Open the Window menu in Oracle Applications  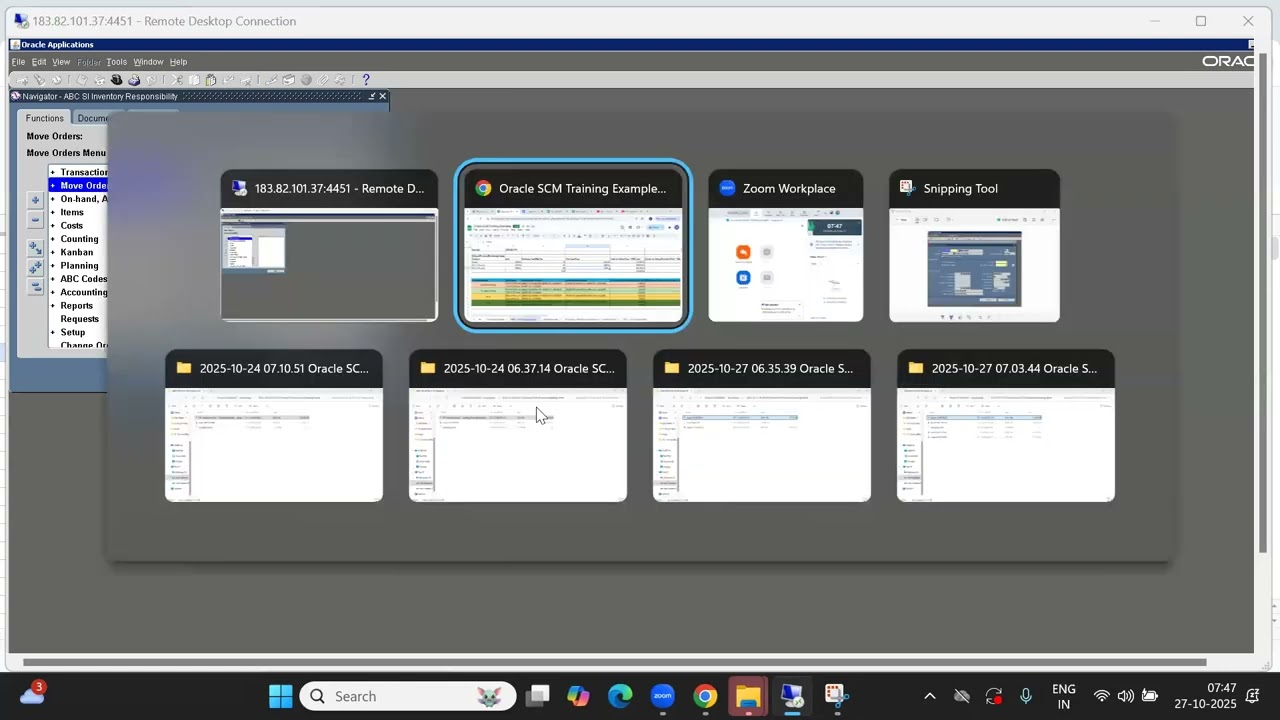pyautogui.click(x=148, y=62)
